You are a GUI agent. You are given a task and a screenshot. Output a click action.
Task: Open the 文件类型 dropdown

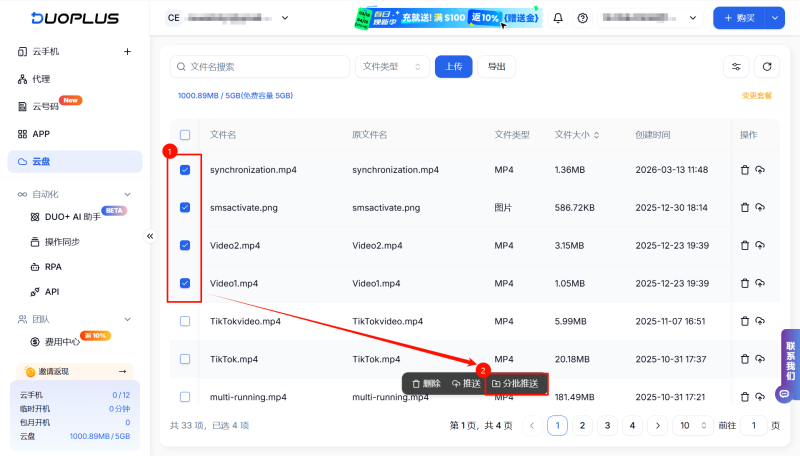[392, 67]
